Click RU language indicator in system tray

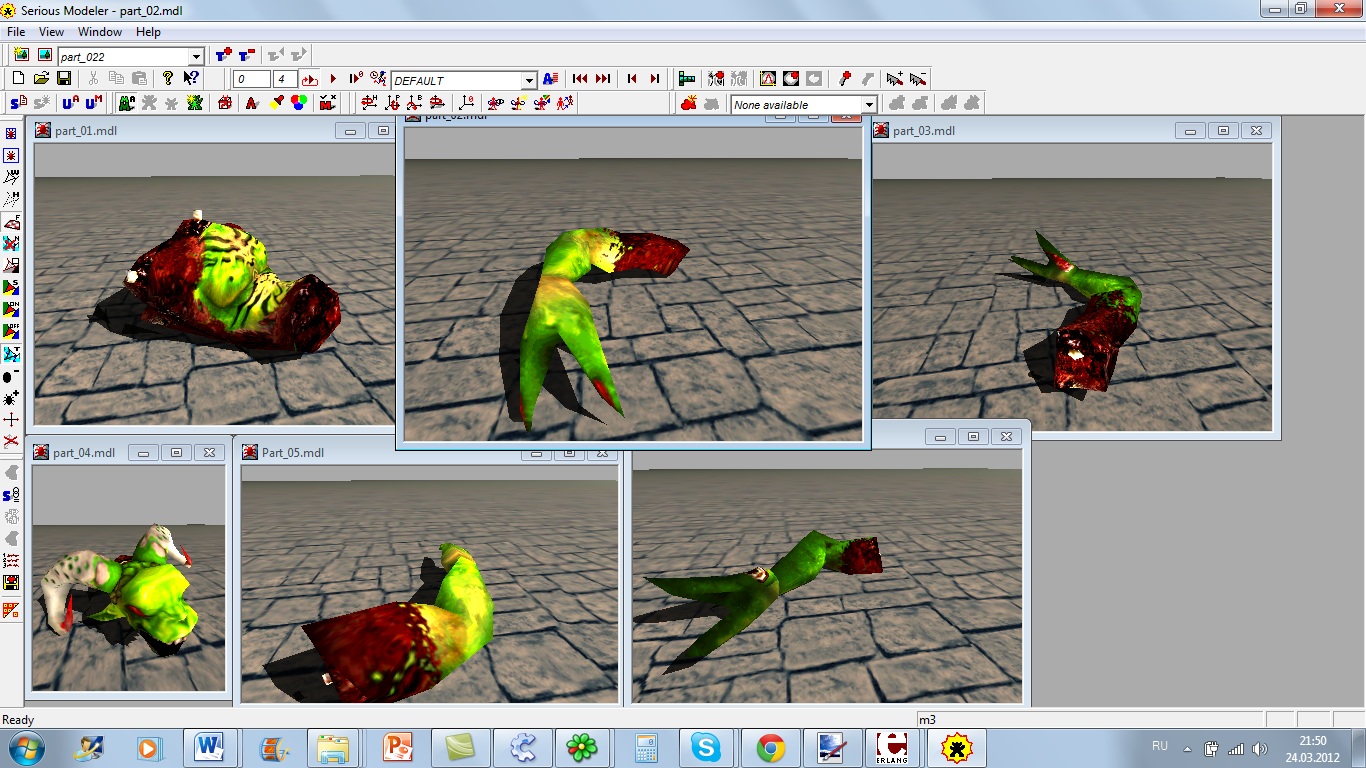pyautogui.click(x=1160, y=746)
